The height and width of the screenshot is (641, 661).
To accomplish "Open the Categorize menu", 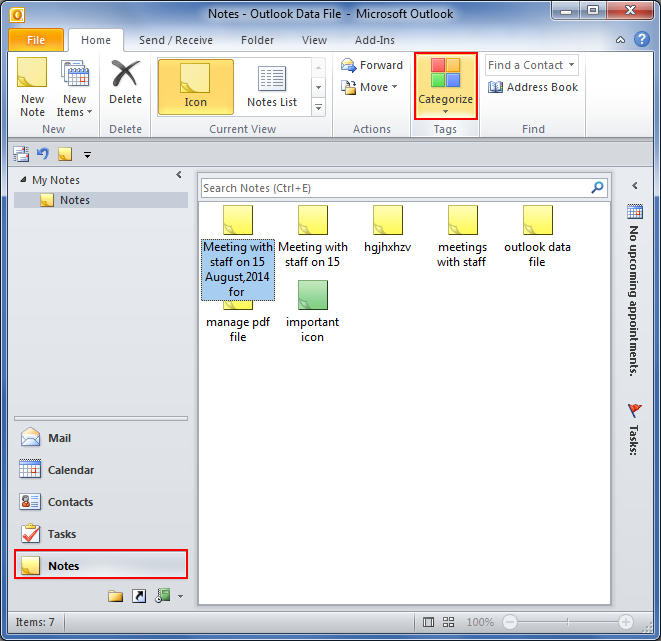I will point(446,86).
